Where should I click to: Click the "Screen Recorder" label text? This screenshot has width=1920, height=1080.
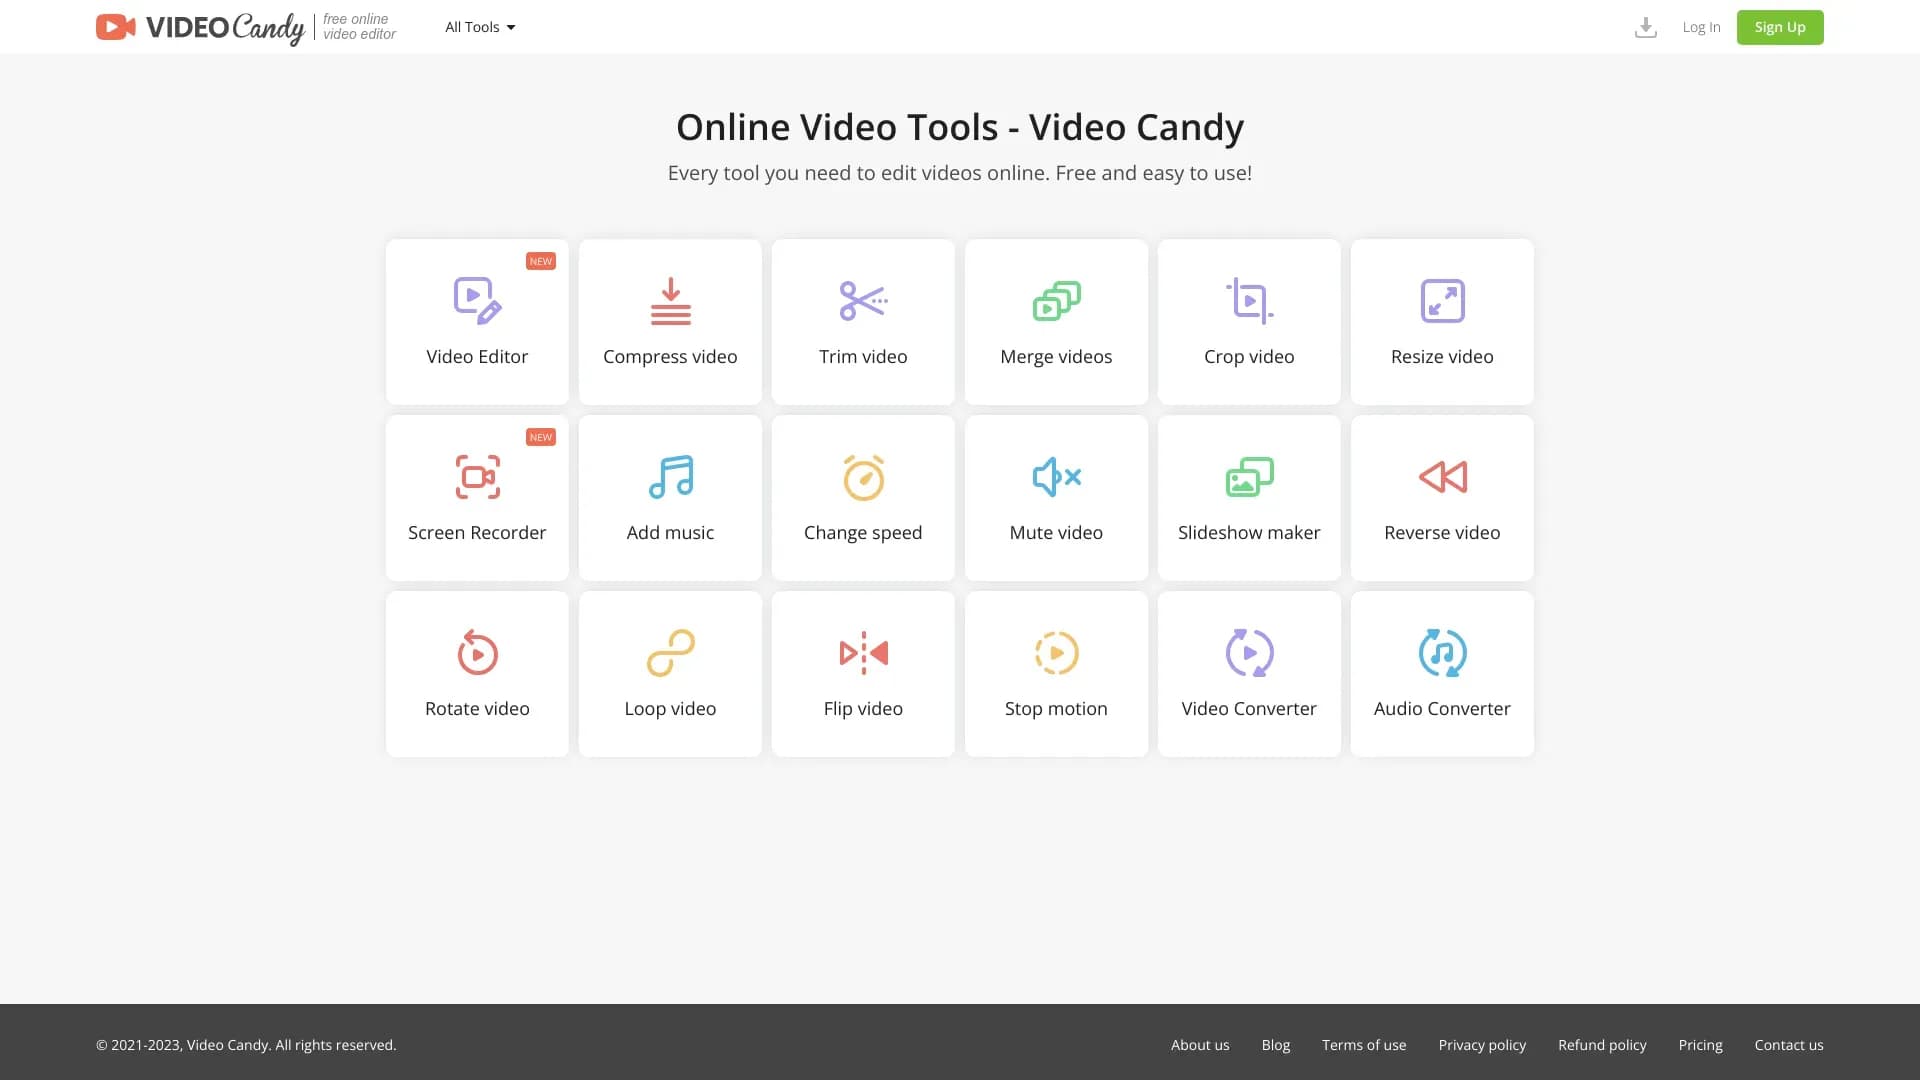coord(477,533)
